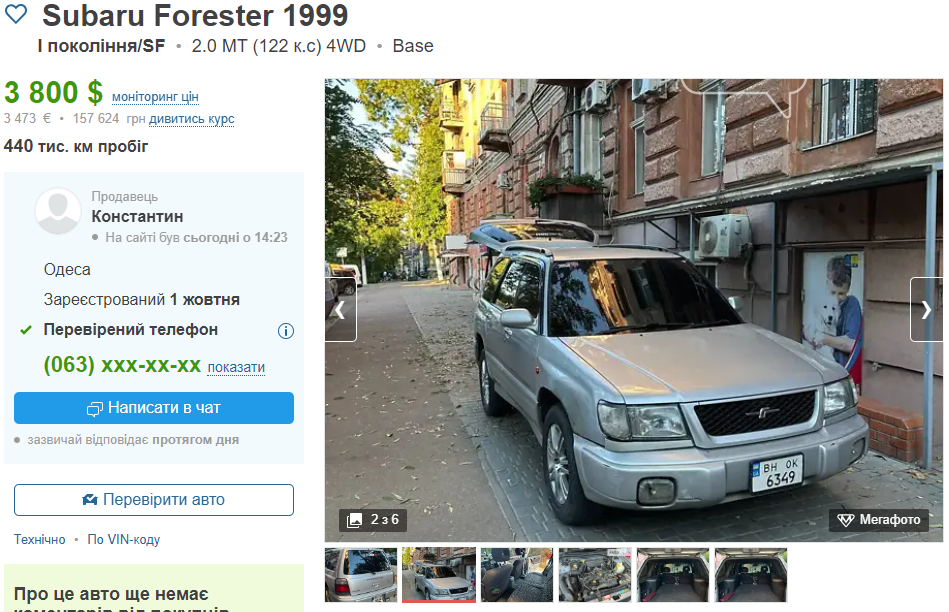Click the seller avatar icon
The width and height of the screenshot is (949, 612).
[x=58, y=211]
